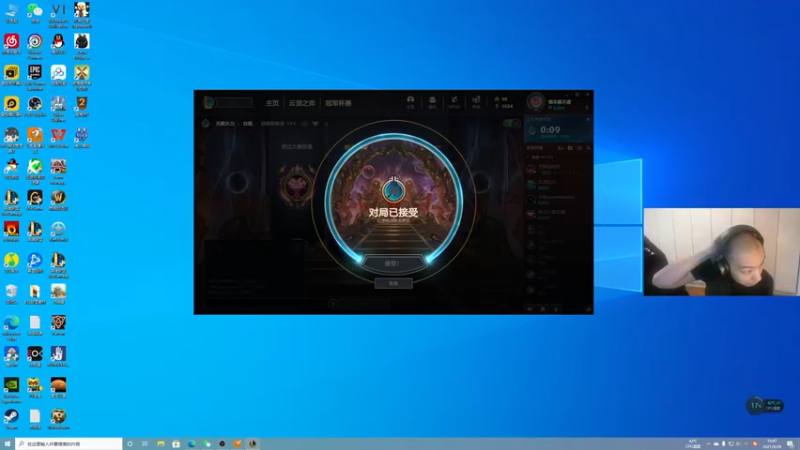Open the Steam desktop icon
Screen dimensions: 800x450
11,419
